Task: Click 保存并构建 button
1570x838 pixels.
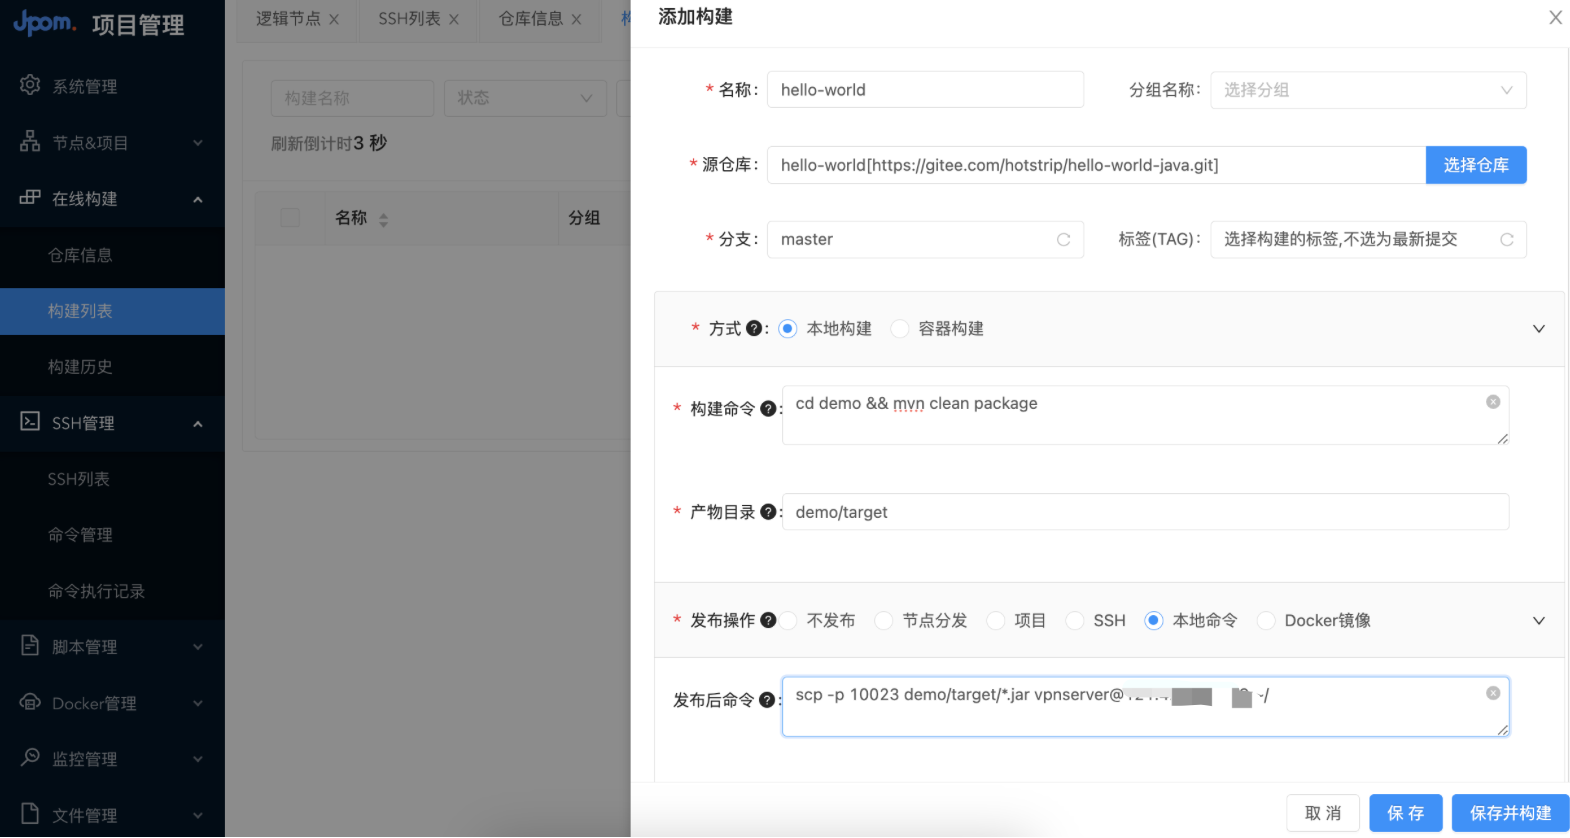Action: click(x=1510, y=813)
